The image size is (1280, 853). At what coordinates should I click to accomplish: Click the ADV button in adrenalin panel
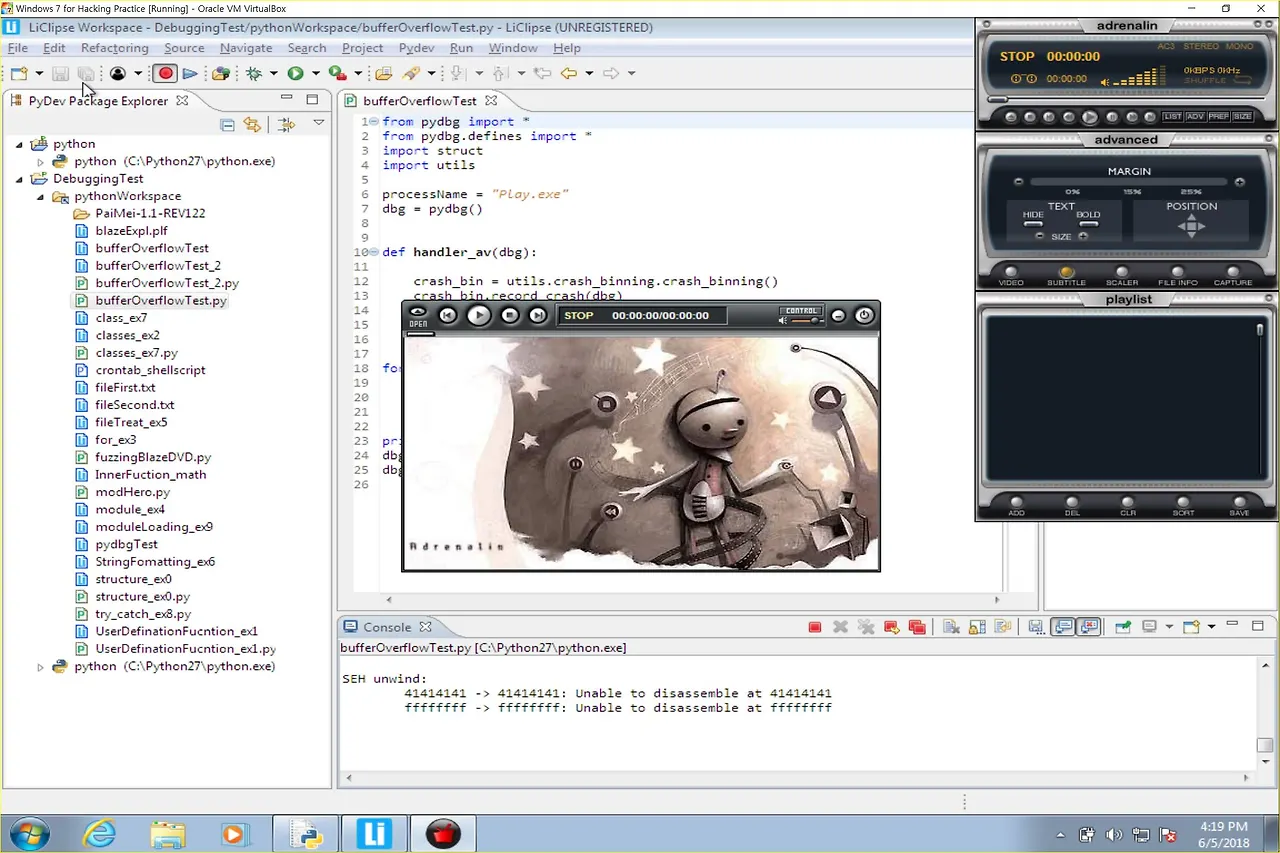[1196, 117]
